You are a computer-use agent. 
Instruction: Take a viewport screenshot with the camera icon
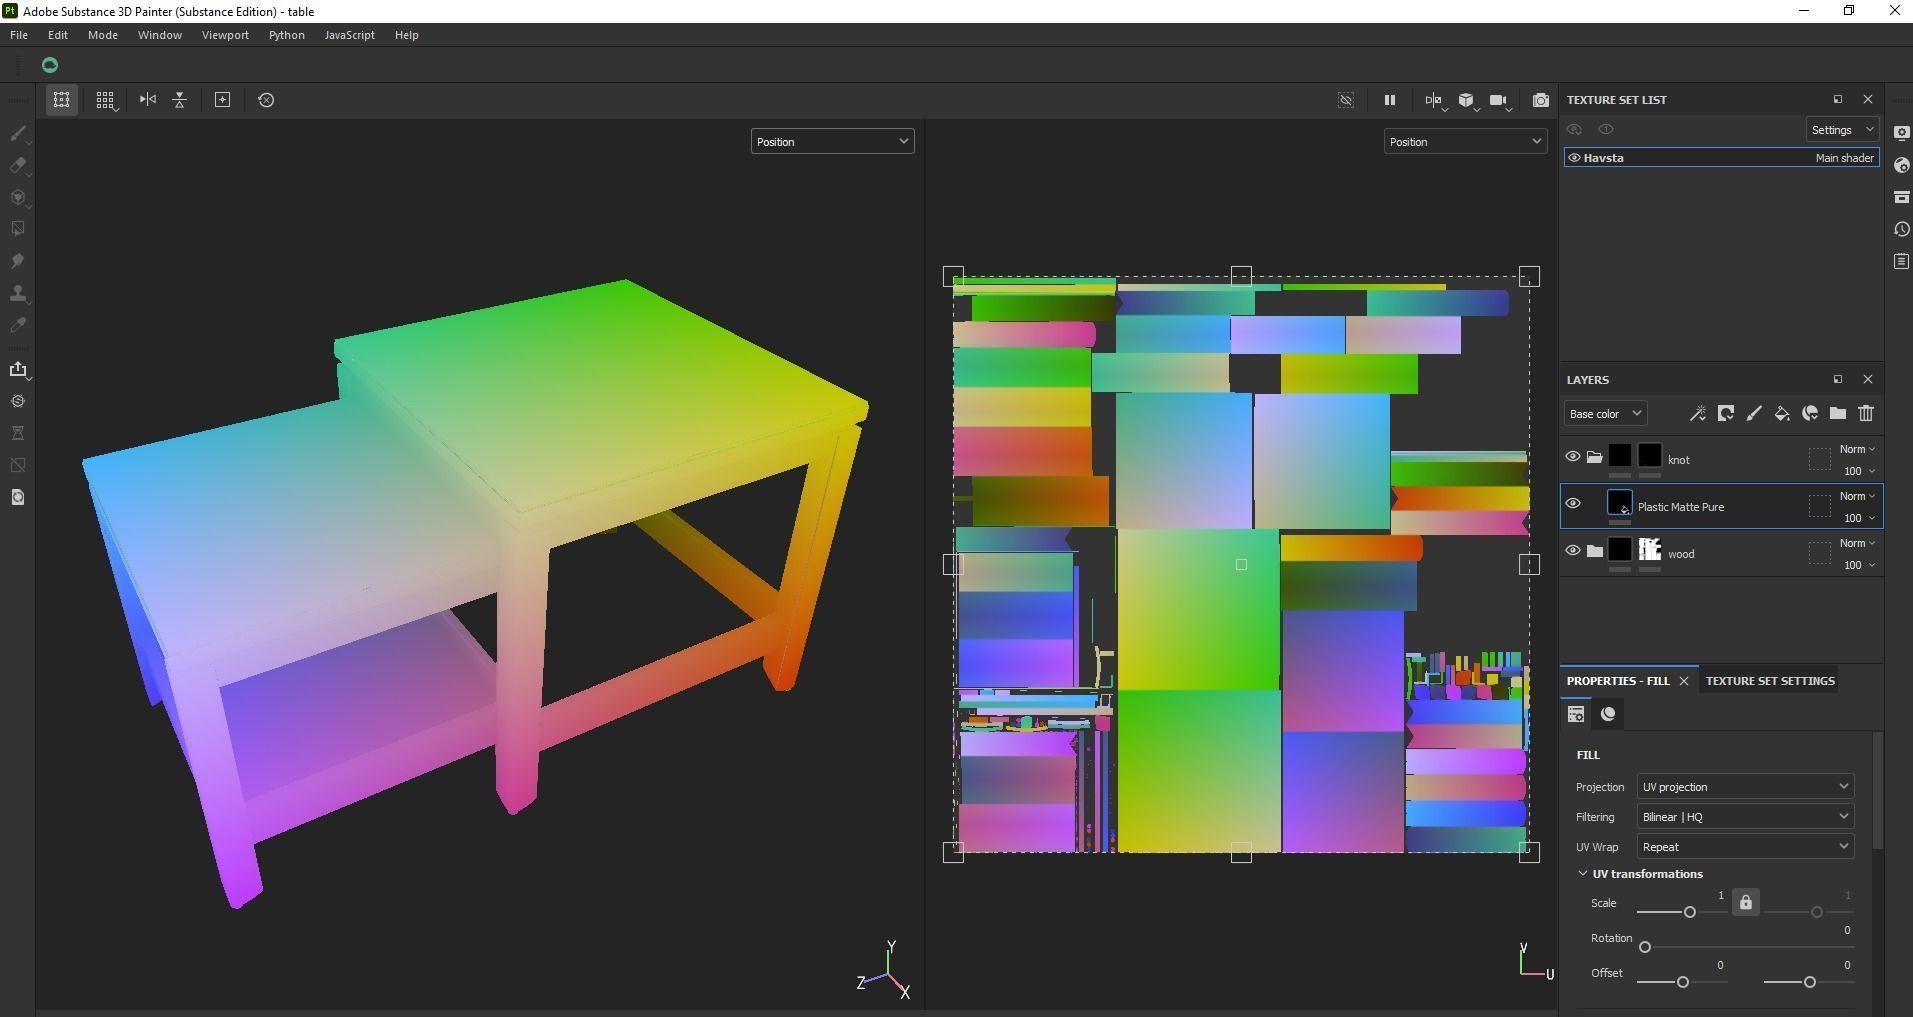click(x=1541, y=100)
